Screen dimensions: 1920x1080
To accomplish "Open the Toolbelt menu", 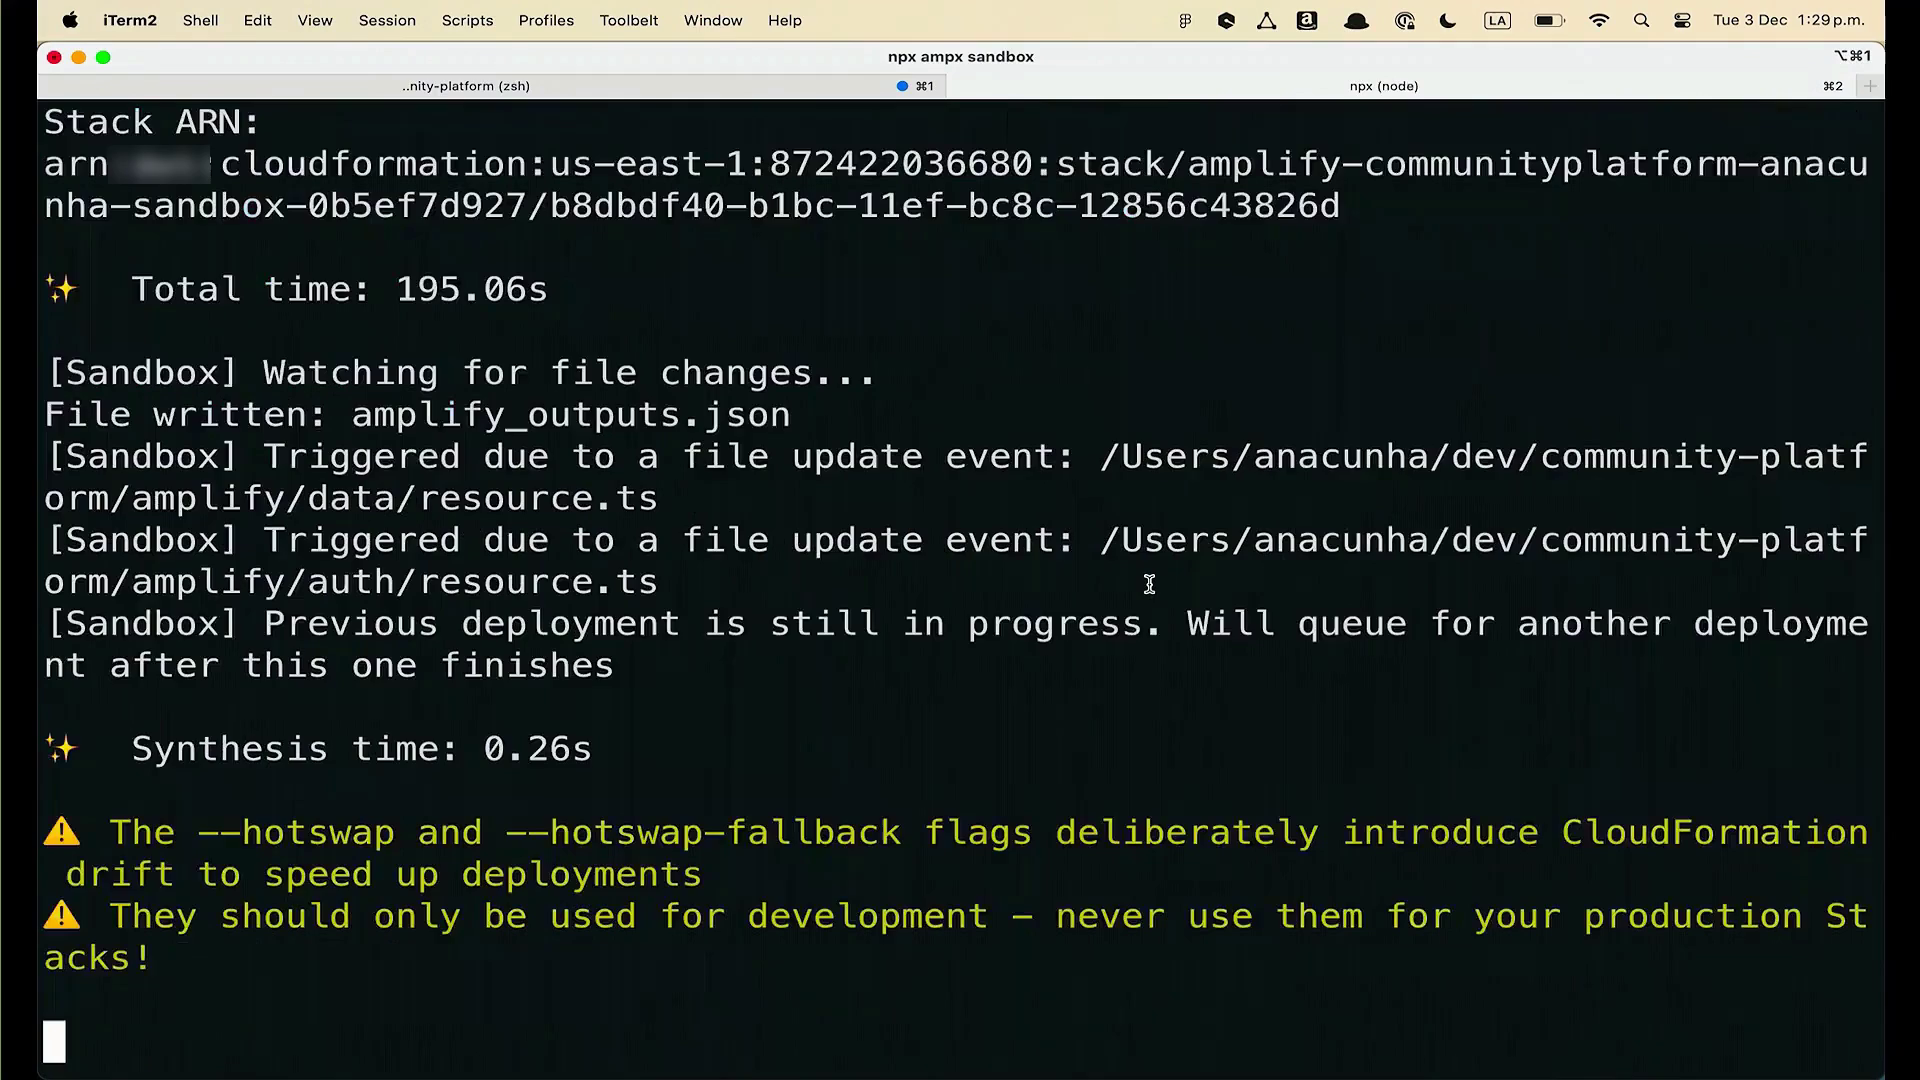I will pyautogui.click(x=629, y=20).
